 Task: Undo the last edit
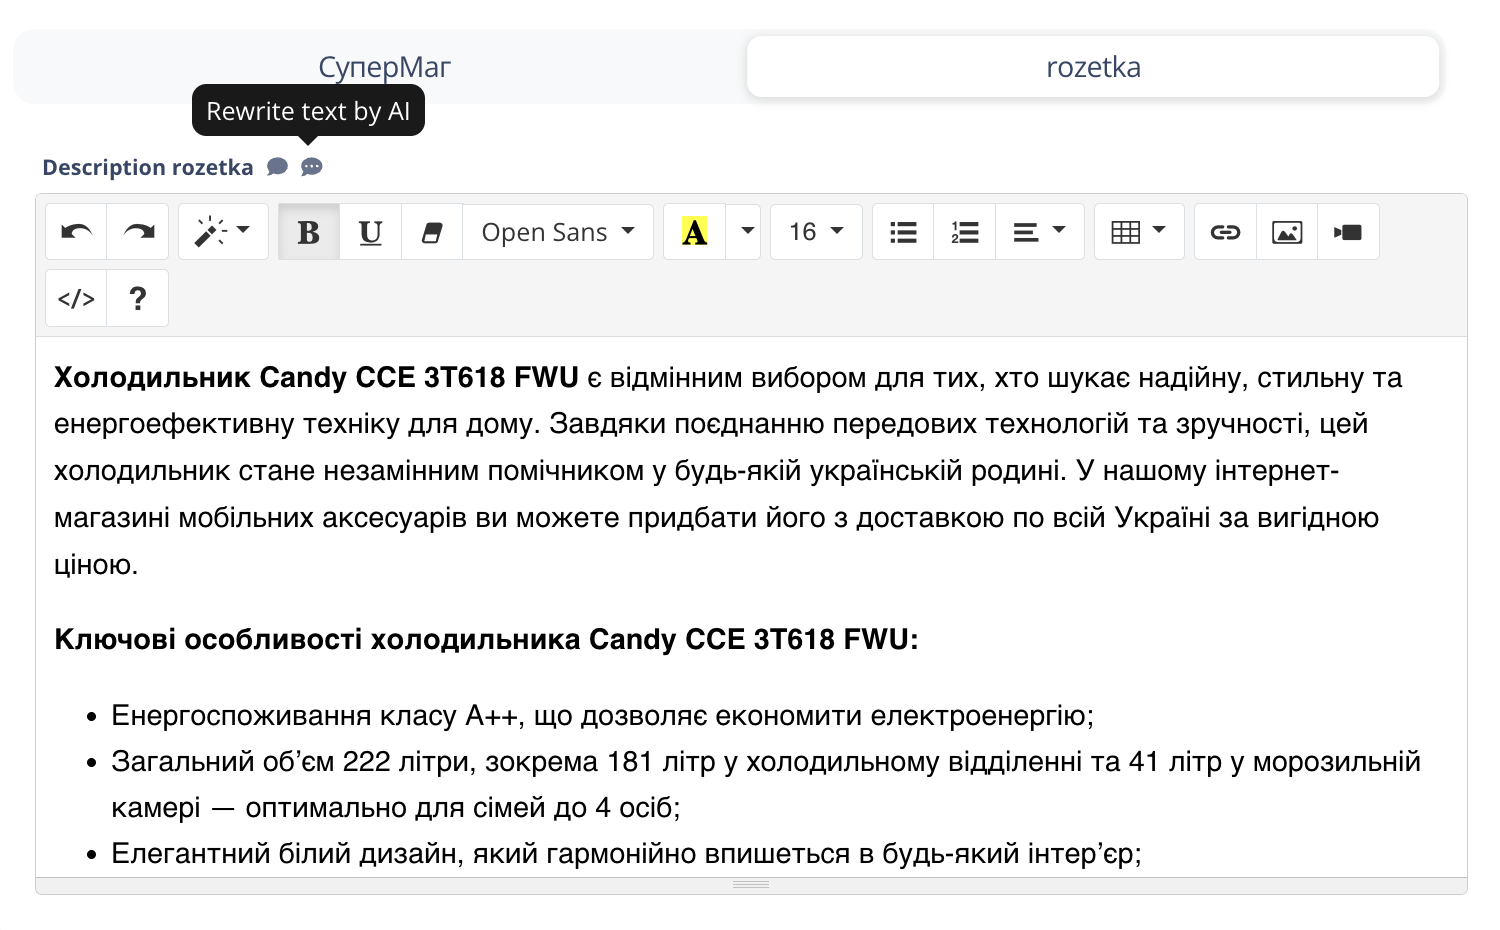[75, 231]
